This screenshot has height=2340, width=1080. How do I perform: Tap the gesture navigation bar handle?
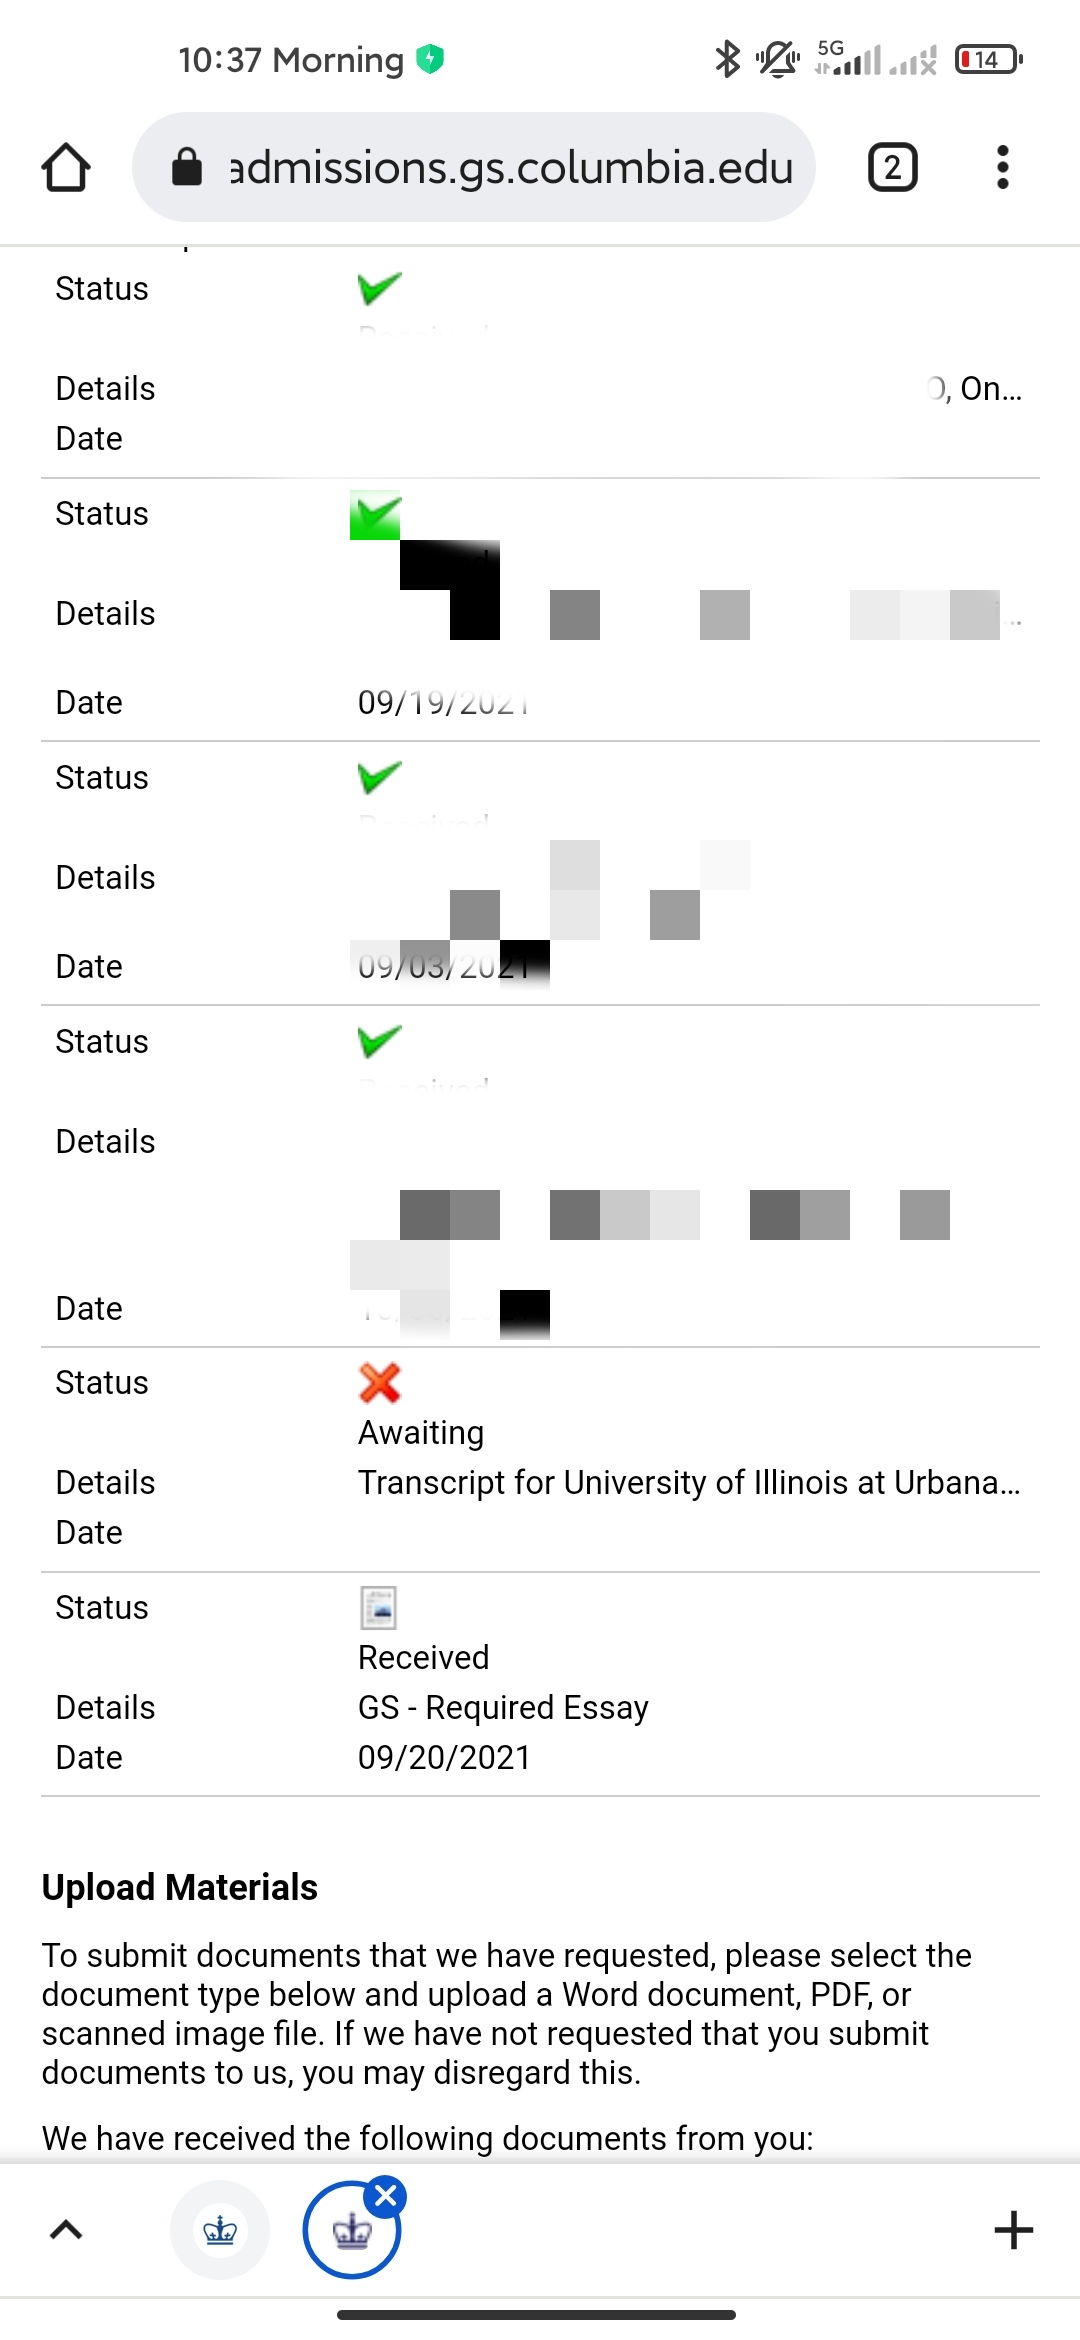(x=536, y=2314)
